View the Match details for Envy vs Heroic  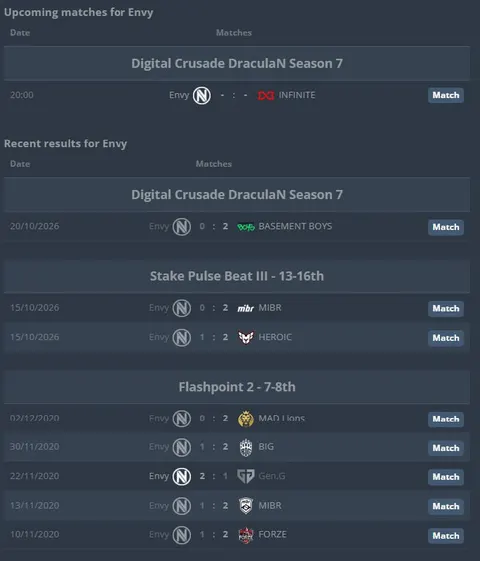[x=446, y=338]
